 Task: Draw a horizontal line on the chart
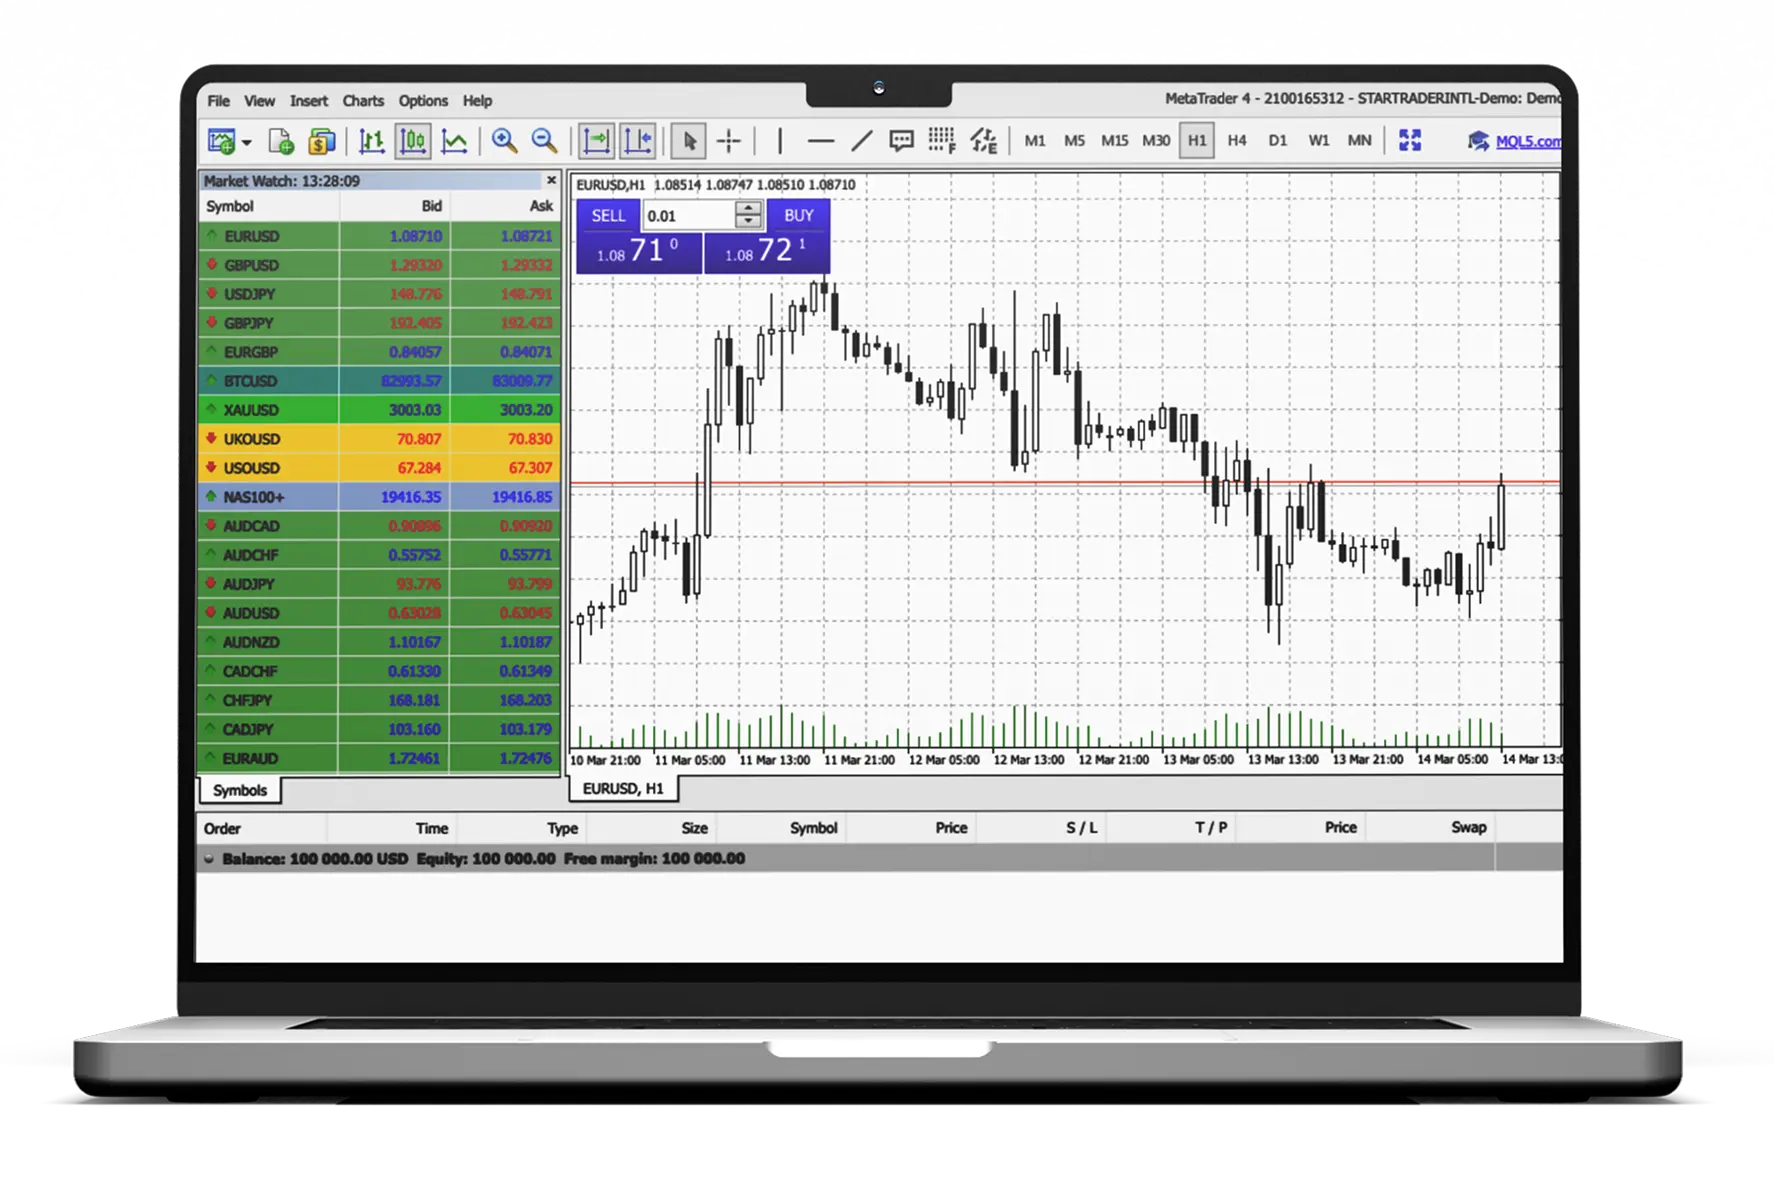point(820,141)
